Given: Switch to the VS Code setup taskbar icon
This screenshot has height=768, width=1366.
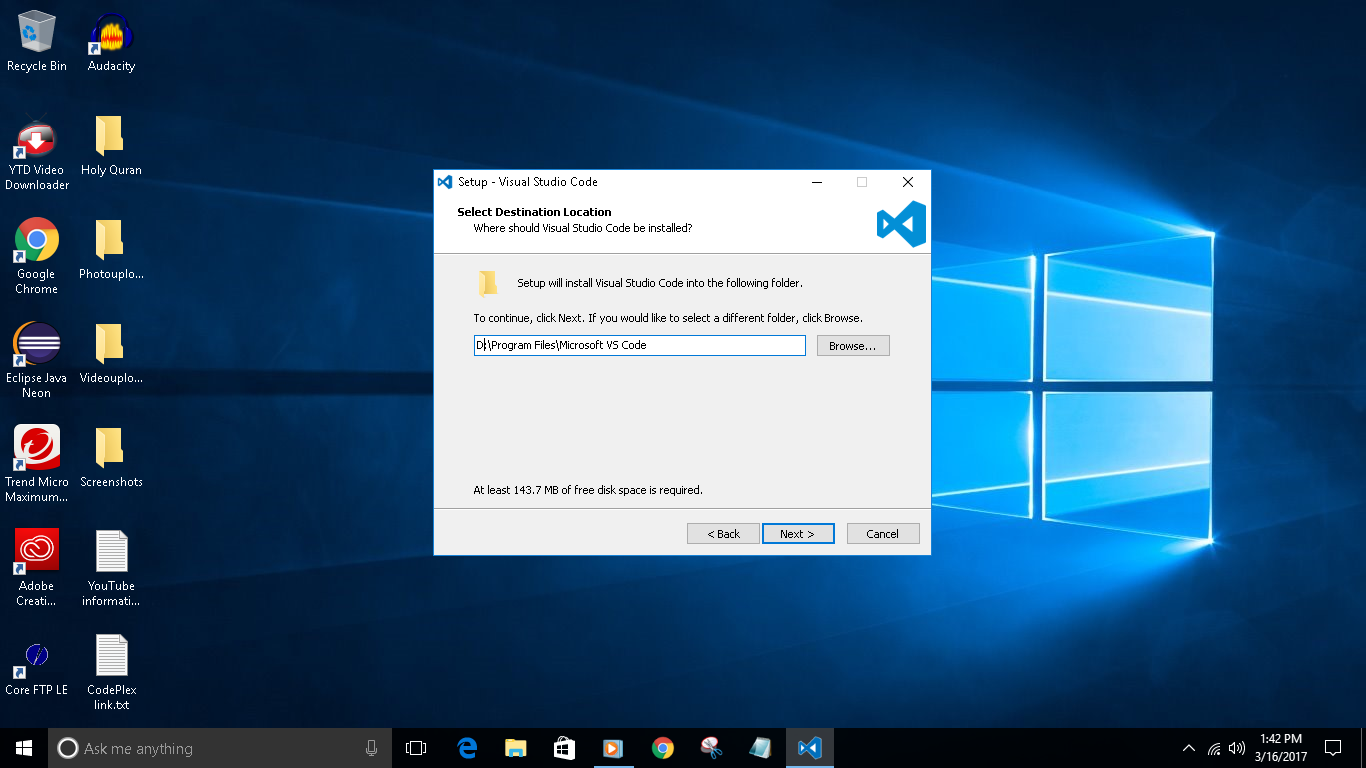Looking at the screenshot, I should click(810, 748).
